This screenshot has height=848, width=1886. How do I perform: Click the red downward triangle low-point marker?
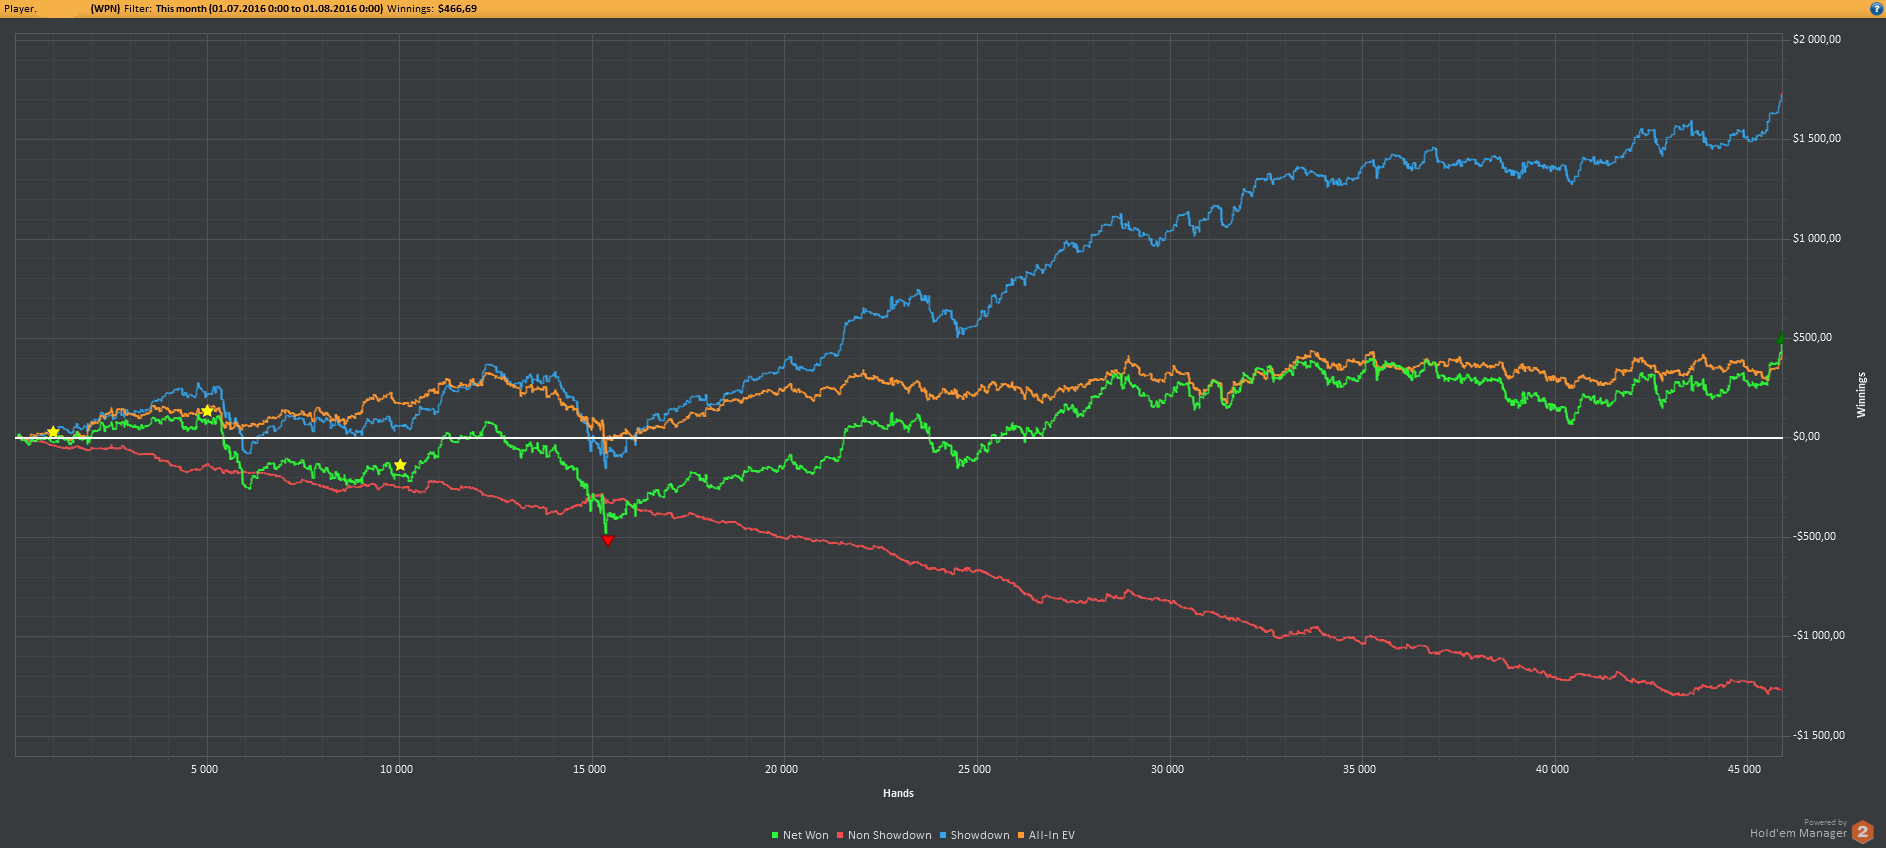pyautogui.click(x=607, y=540)
